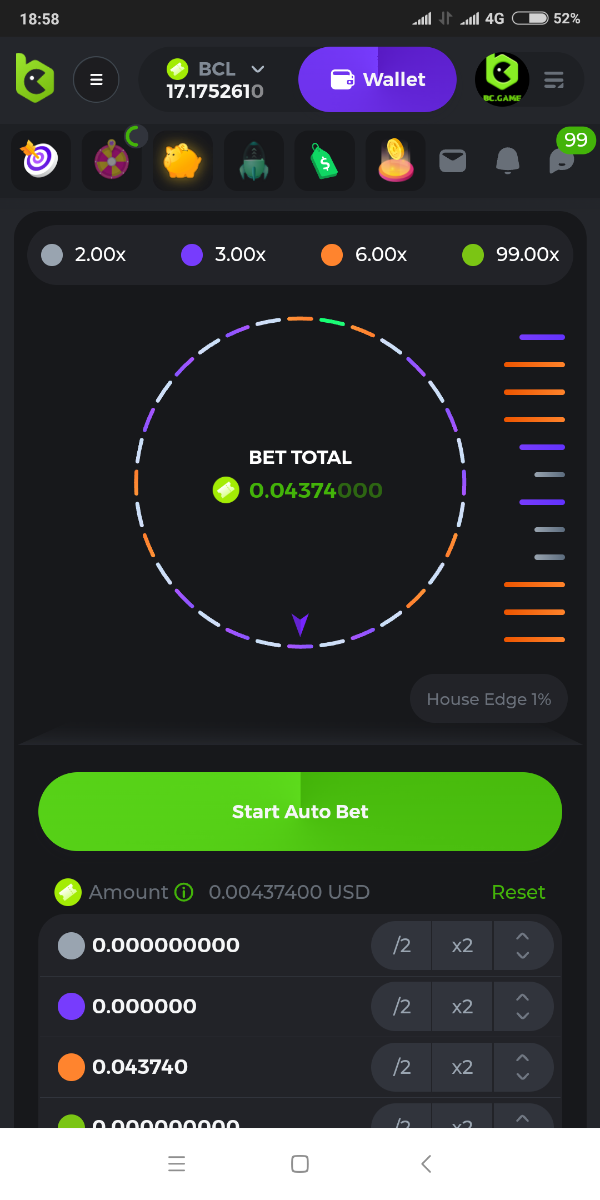The width and height of the screenshot is (600, 1200).
Task: Open the green dollar tag icon
Action: [x=324, y=160]
